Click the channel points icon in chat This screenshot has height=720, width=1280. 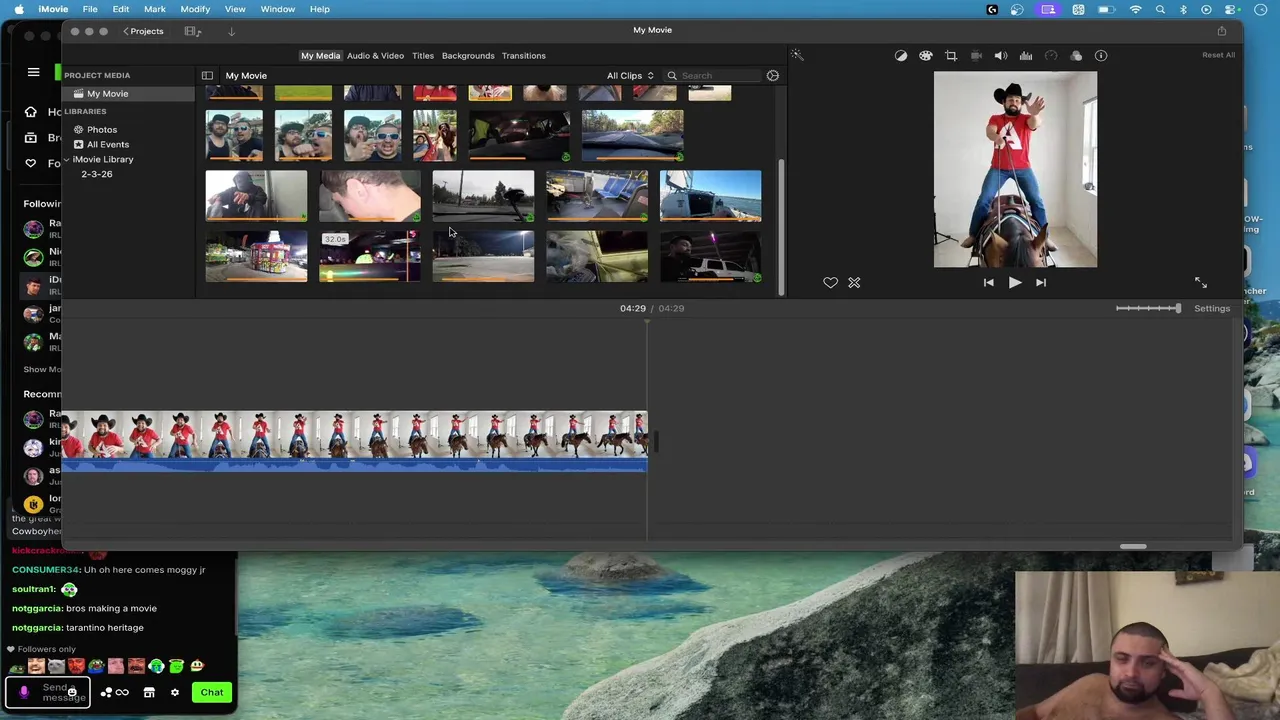(x=107, y=692)
